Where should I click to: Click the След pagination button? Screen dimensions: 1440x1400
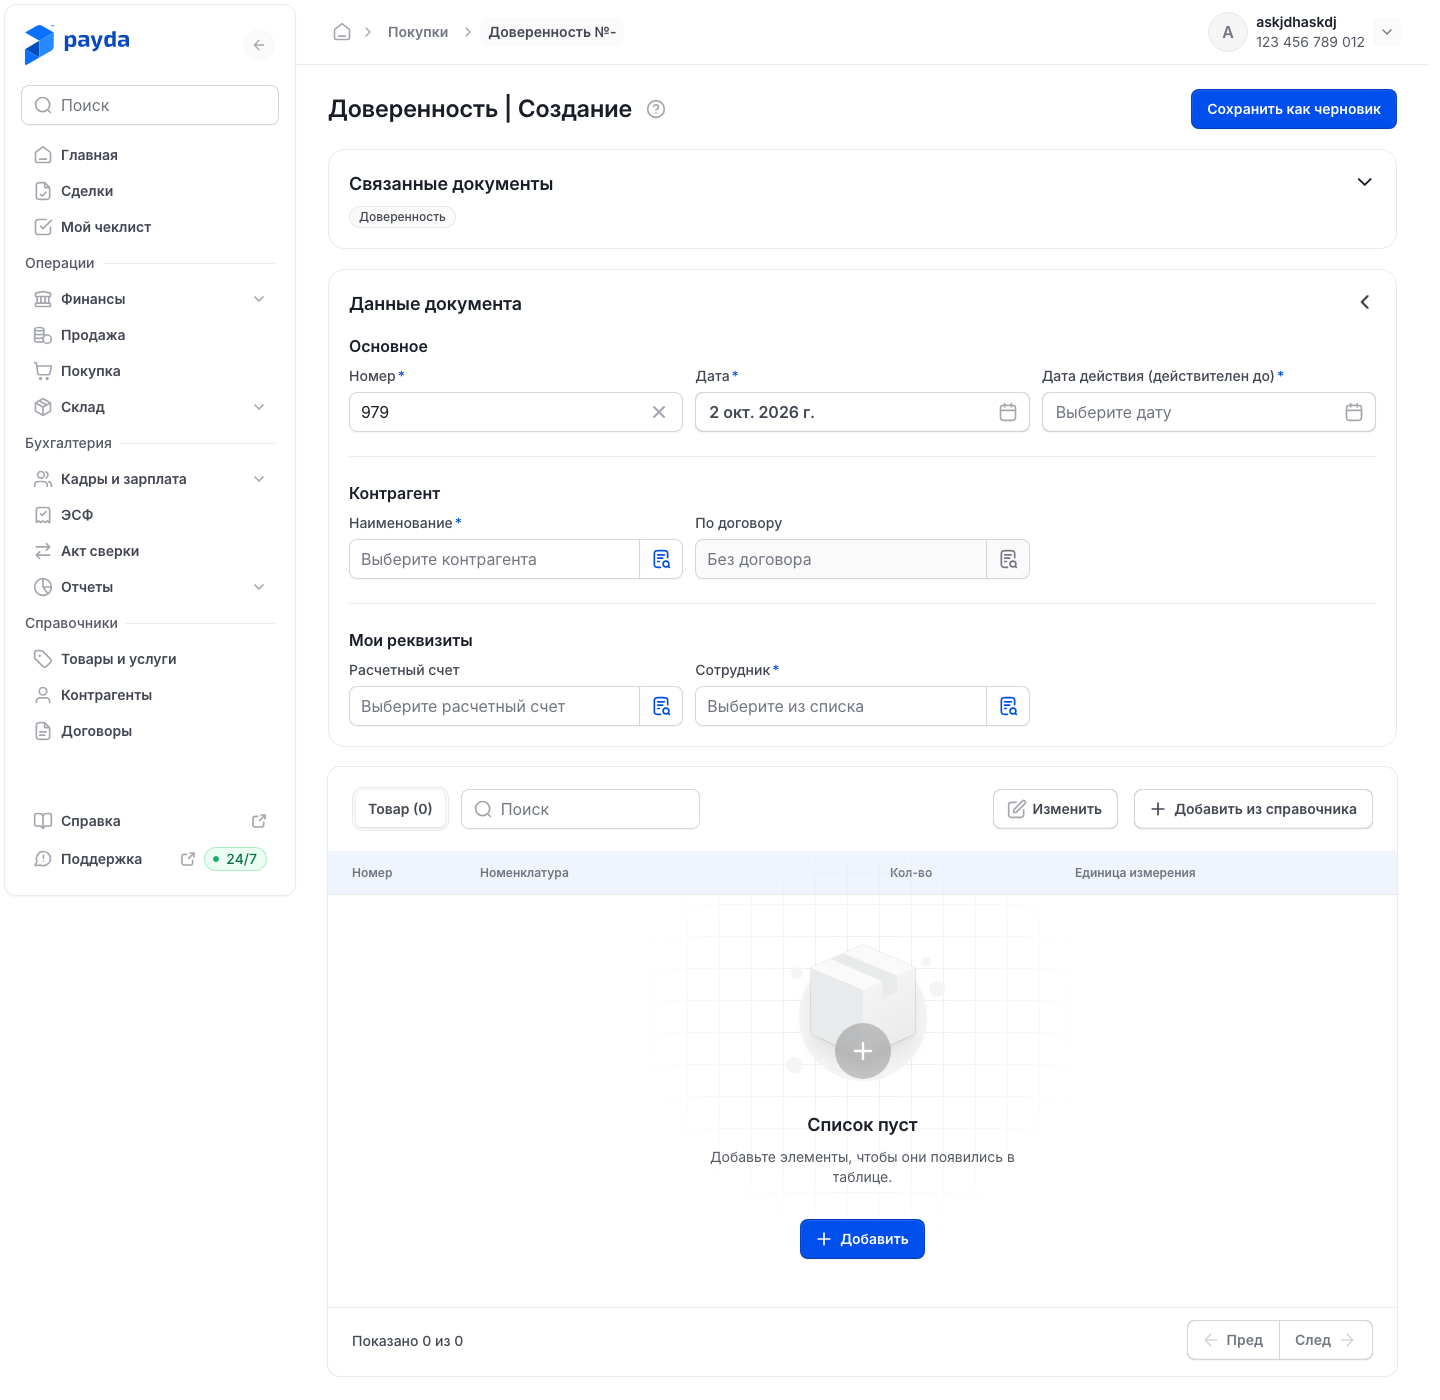1325,1340
